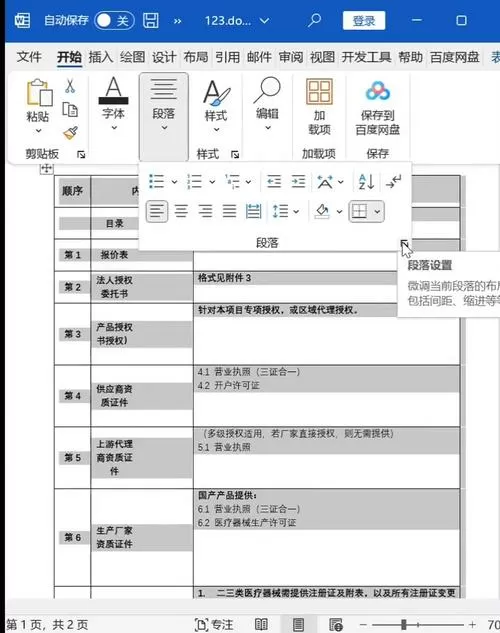Expand the line spacing arrow

296,212
